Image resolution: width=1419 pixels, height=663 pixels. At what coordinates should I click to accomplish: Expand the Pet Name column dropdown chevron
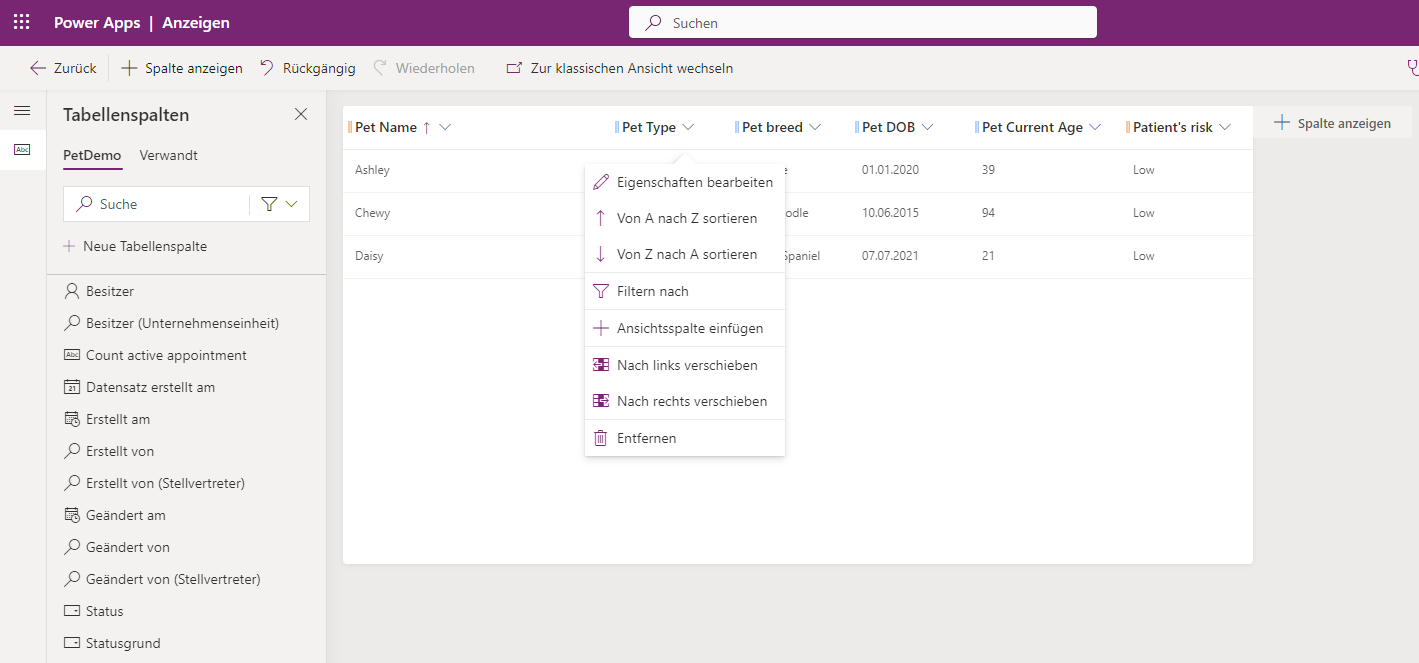[445, 127]
